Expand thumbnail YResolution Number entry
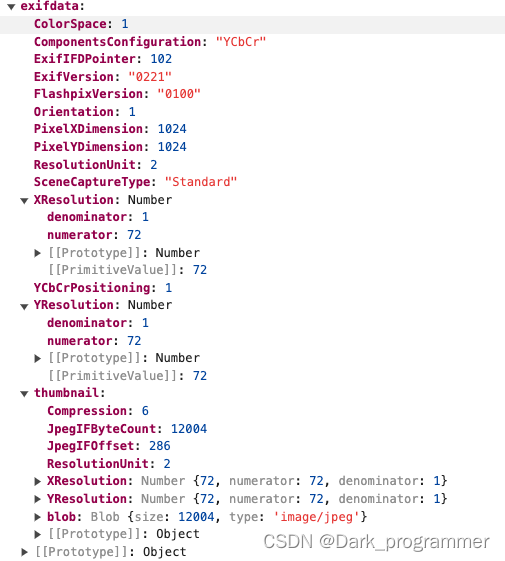The image size is (505, 561). pyautogui.click(x=38, y=499)
